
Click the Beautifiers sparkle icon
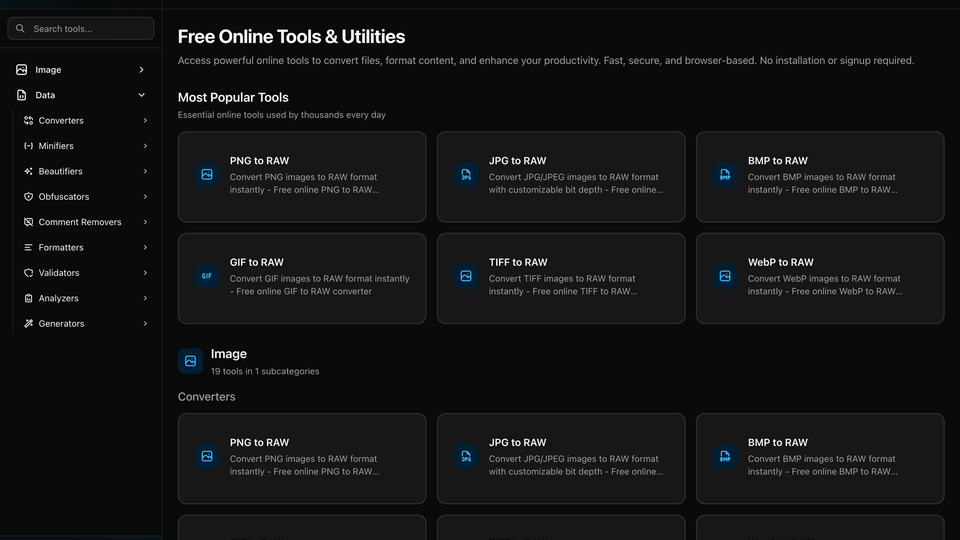click(28, 171)
